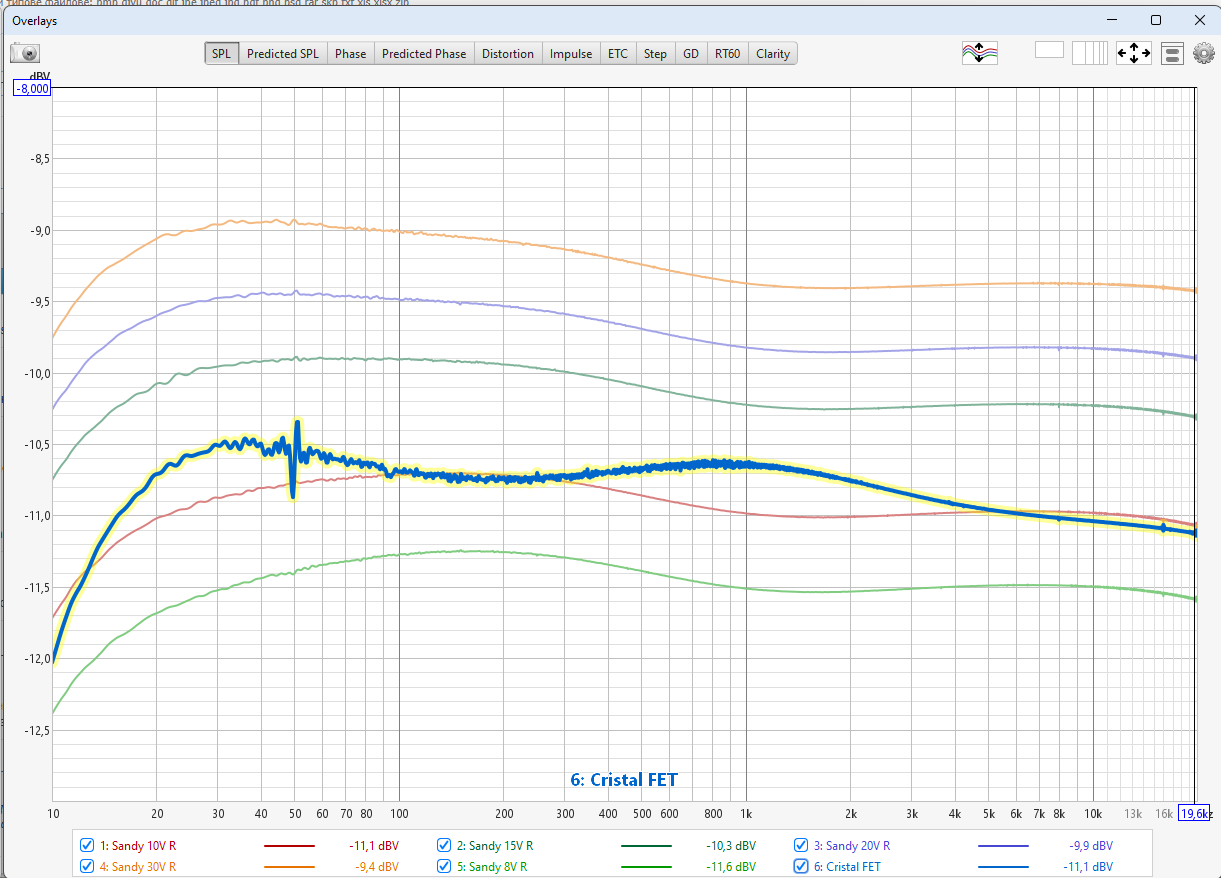This screenshot has height=878, width=1221.
Task: Uncheck the Sandy 8V R trace checkbox
Action: click(x=444, y=867)
